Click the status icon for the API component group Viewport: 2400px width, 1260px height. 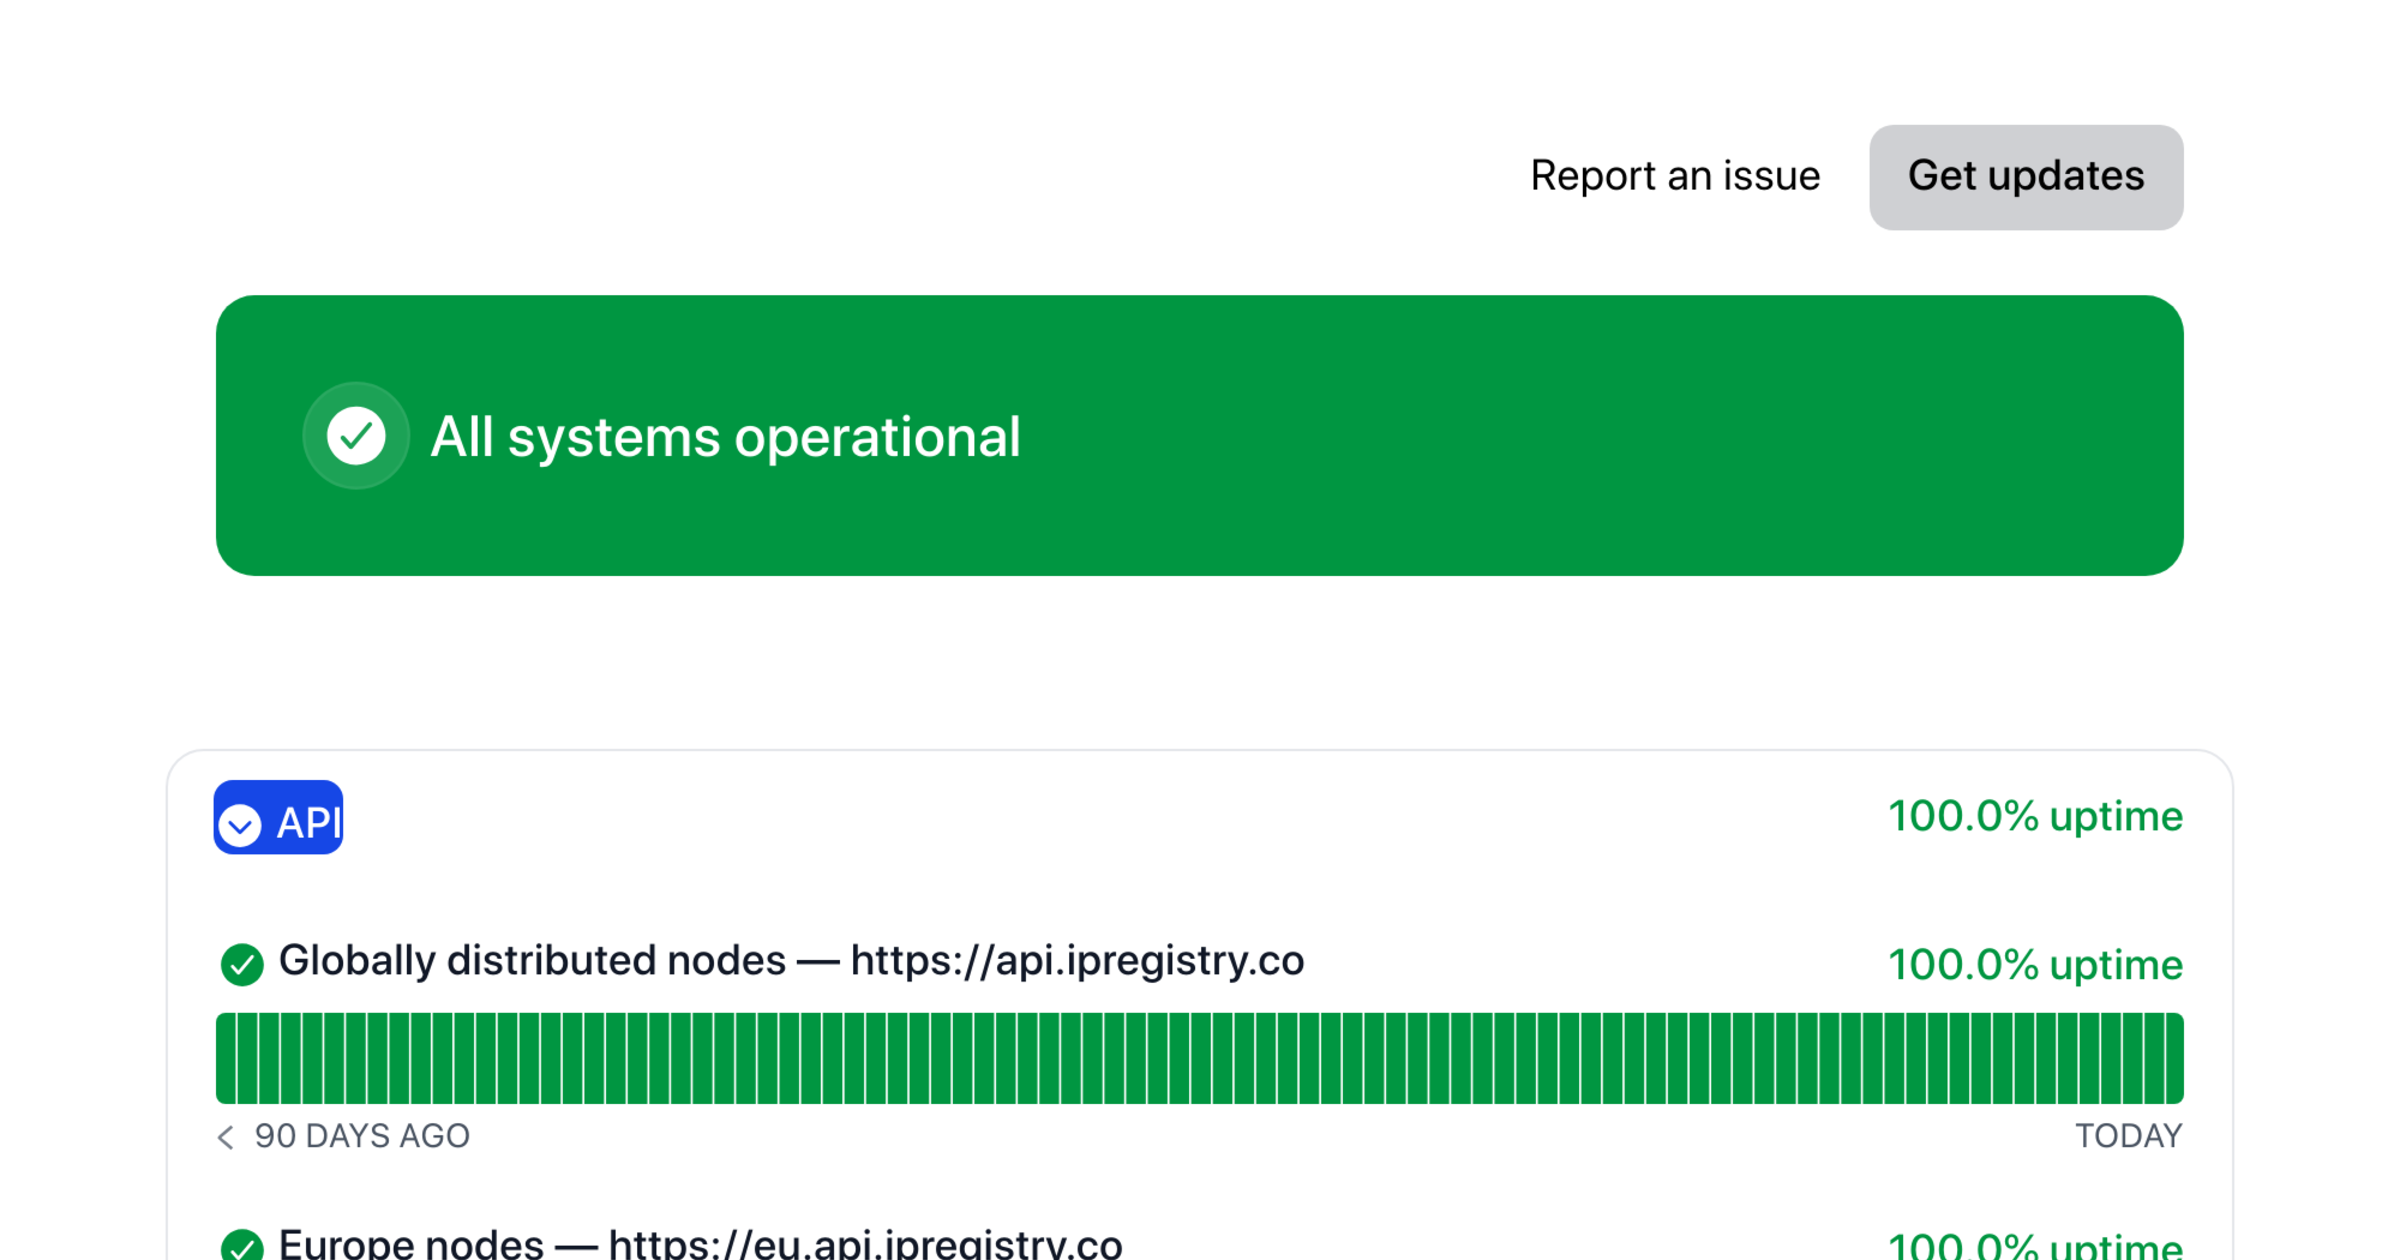click(239, 820)
